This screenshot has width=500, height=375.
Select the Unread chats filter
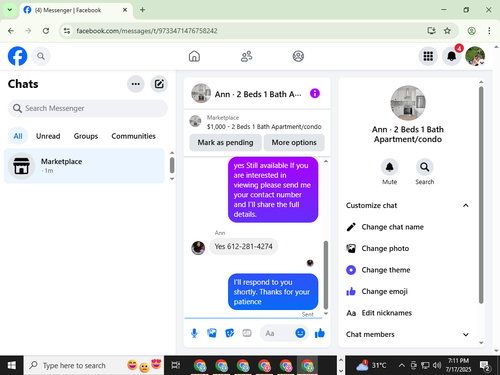pyautogui.click(x=48, y=136)
